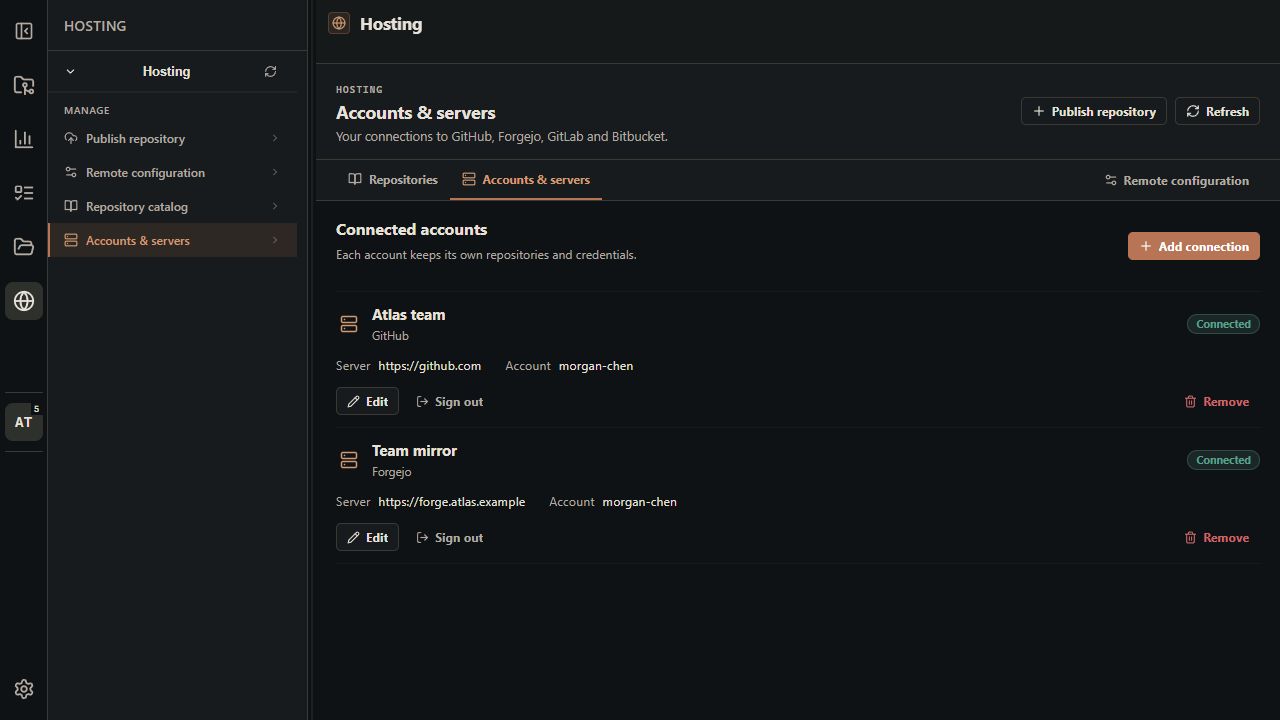The width and height of the screenshot is (1280, 720).
Task: Open Repository catalog in Manage list
Action: (172, 207)
